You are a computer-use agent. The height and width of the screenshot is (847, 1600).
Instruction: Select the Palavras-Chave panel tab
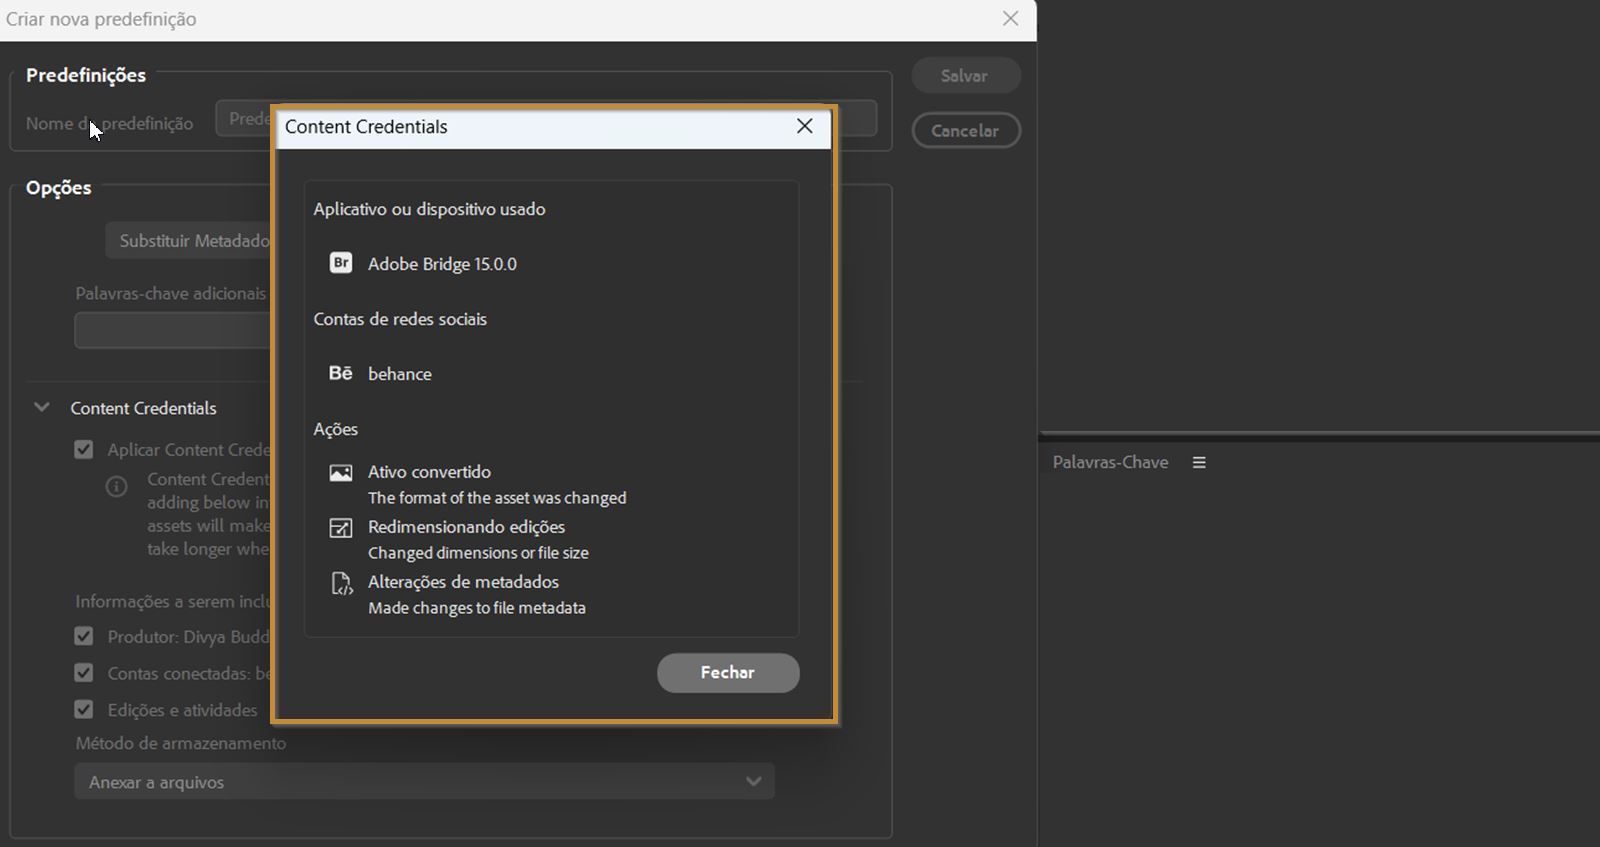pyautogui.click(x=1110, y=462)
